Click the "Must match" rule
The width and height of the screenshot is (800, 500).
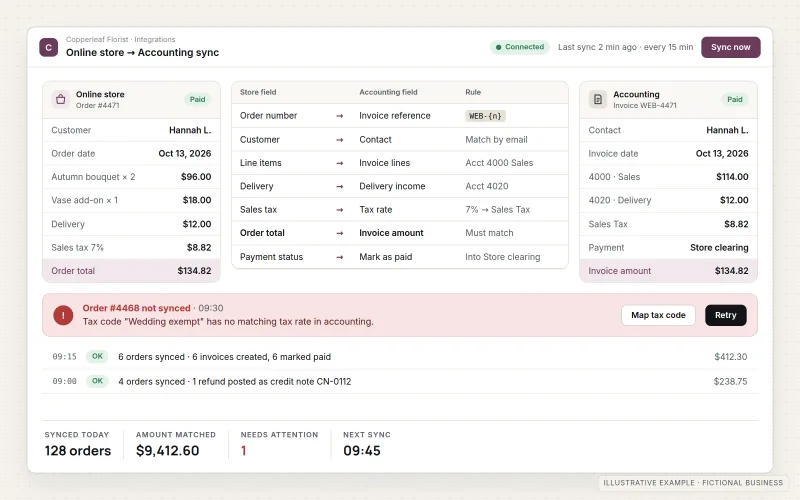point(489,233)
